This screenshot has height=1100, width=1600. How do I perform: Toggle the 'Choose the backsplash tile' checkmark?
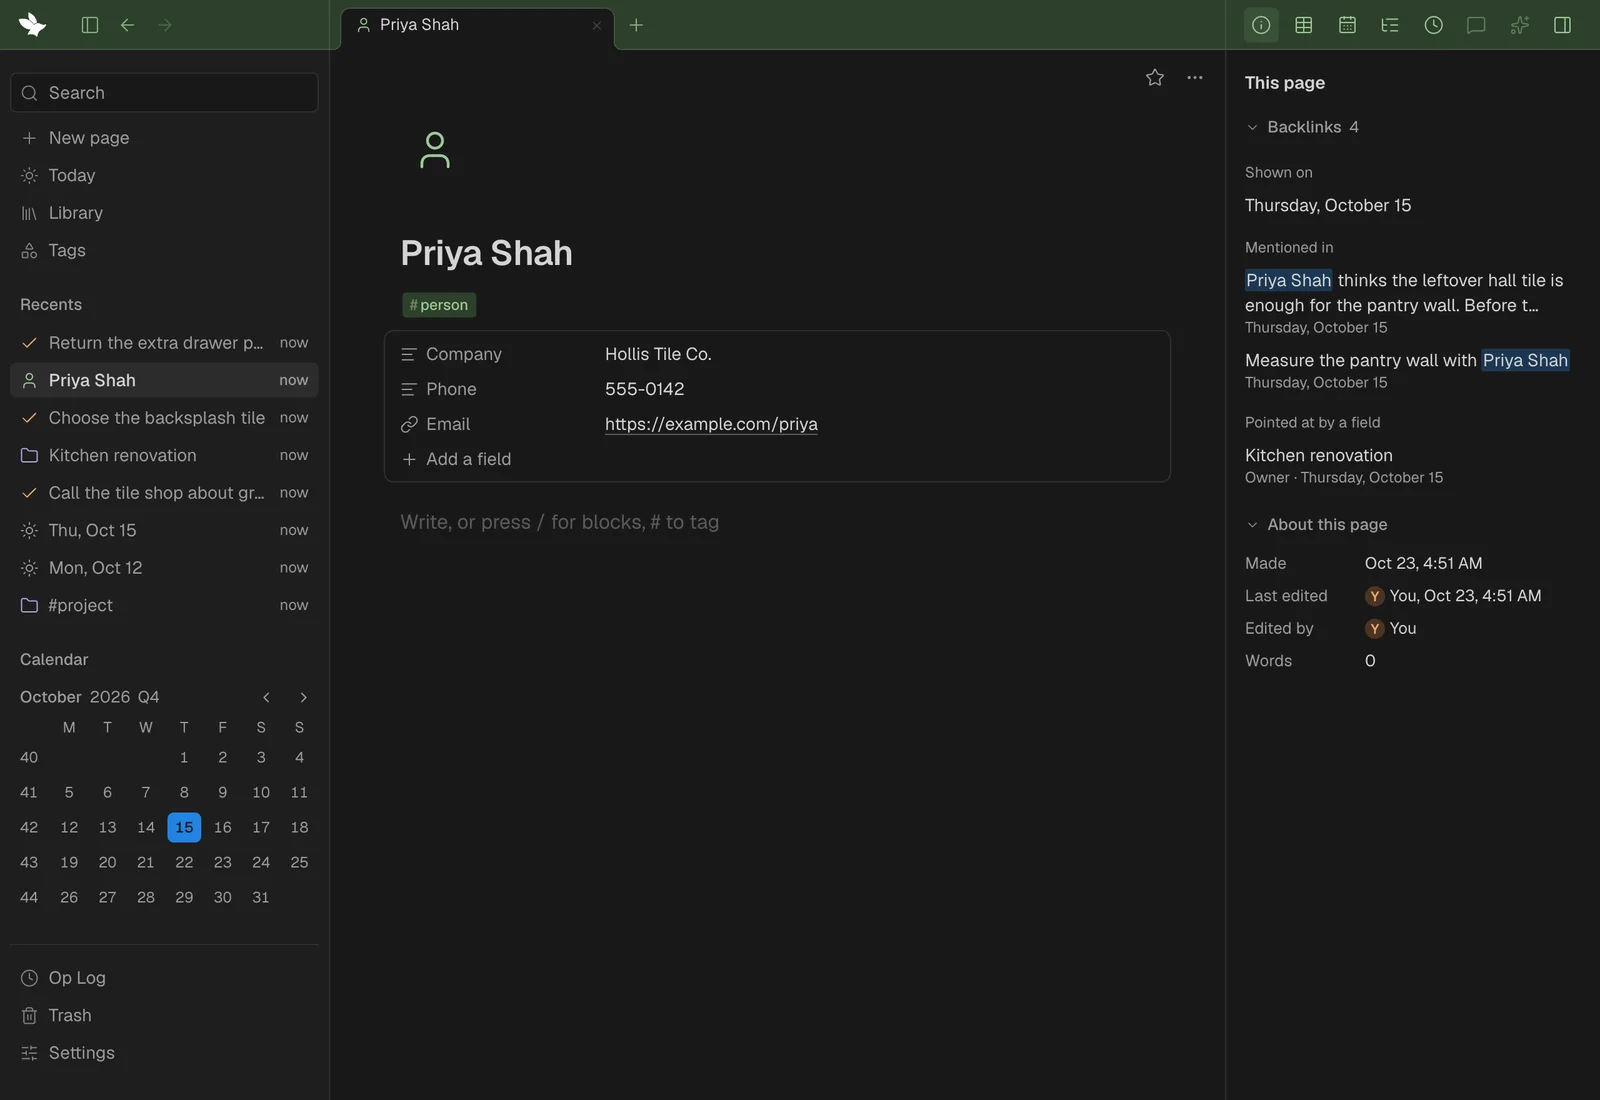tap(29, 418)
